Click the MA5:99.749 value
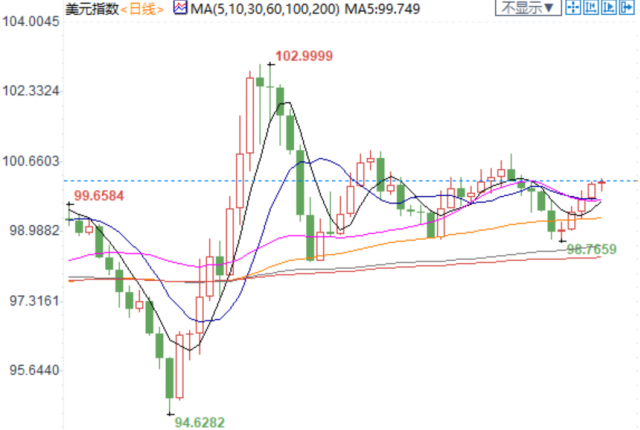The height and width of the screenshot is (430, 640). 382,9
